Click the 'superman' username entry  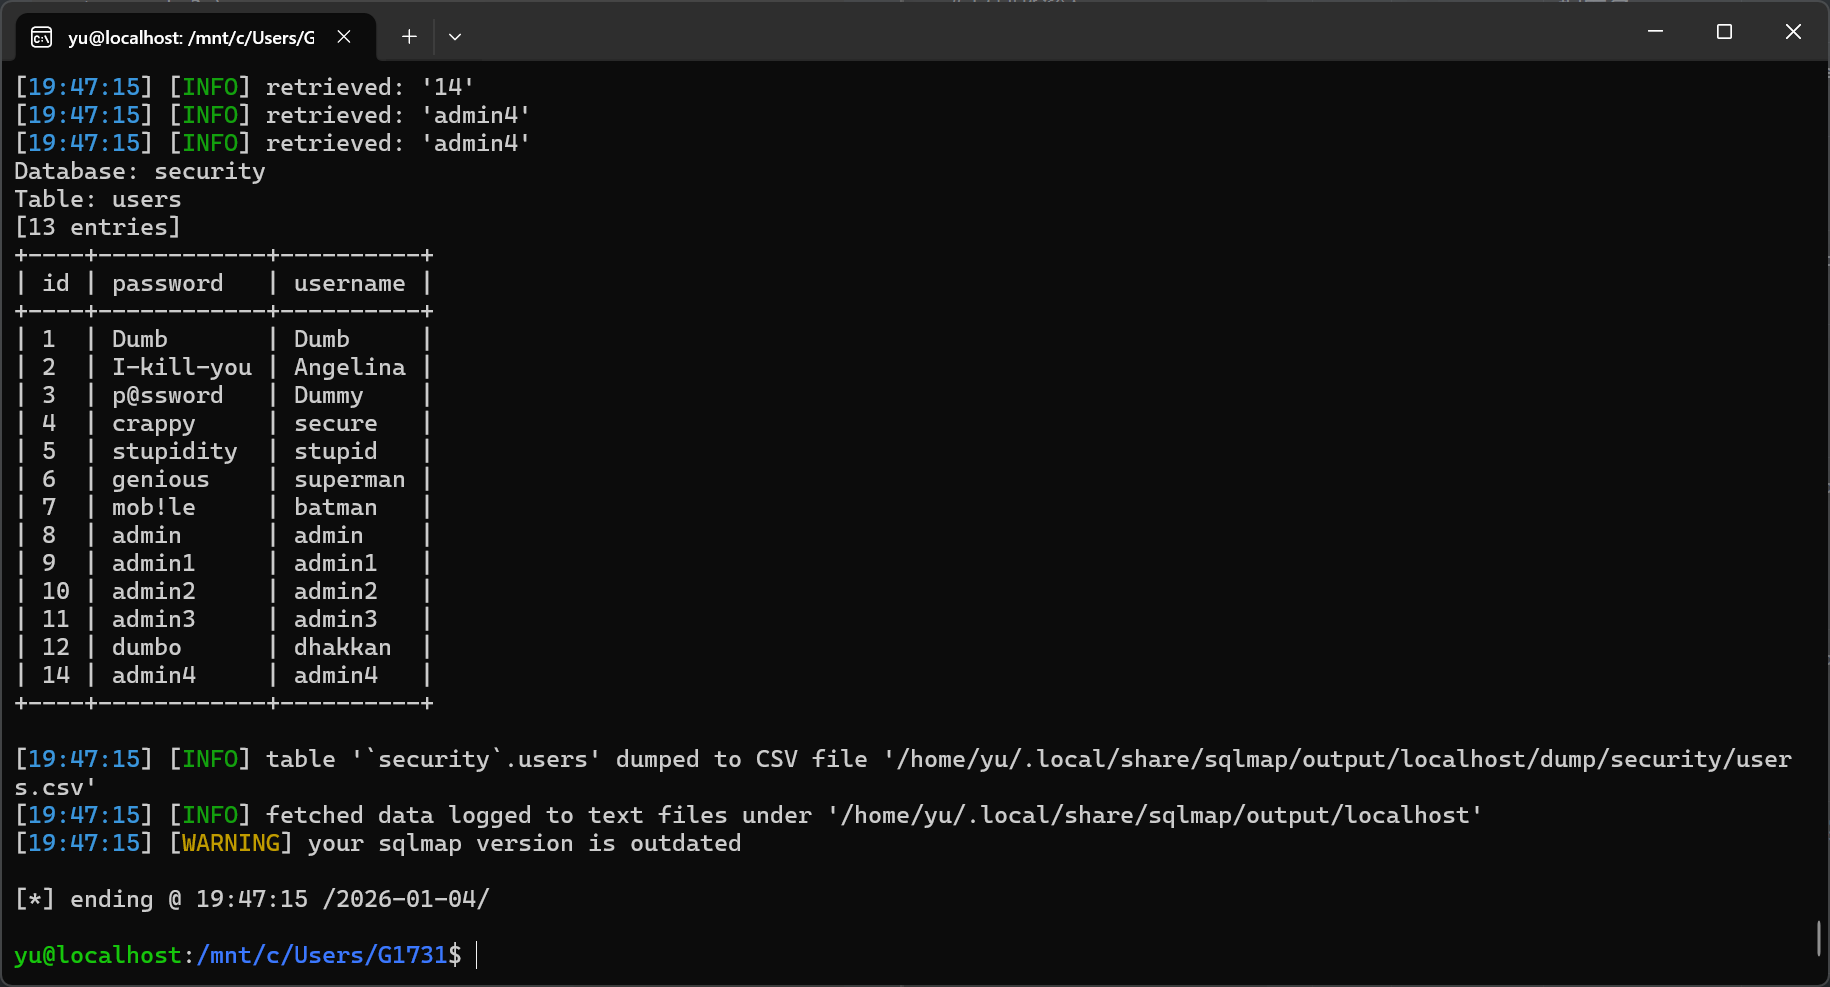click(x=349, y=480)
